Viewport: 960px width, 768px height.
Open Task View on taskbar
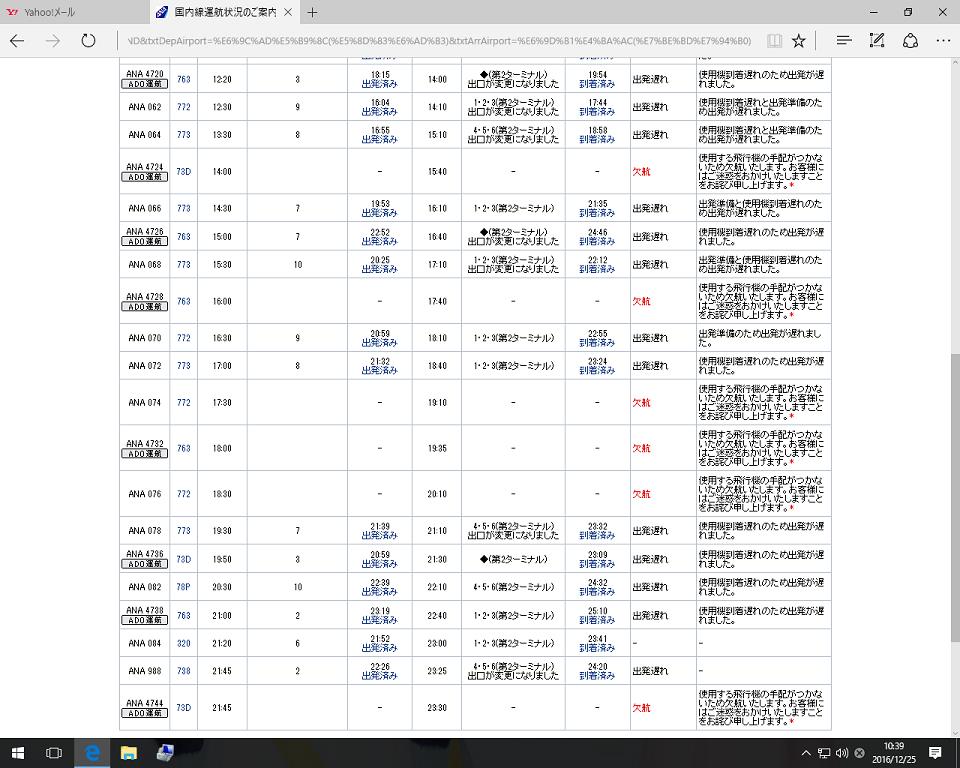click(x=54, y=753)
